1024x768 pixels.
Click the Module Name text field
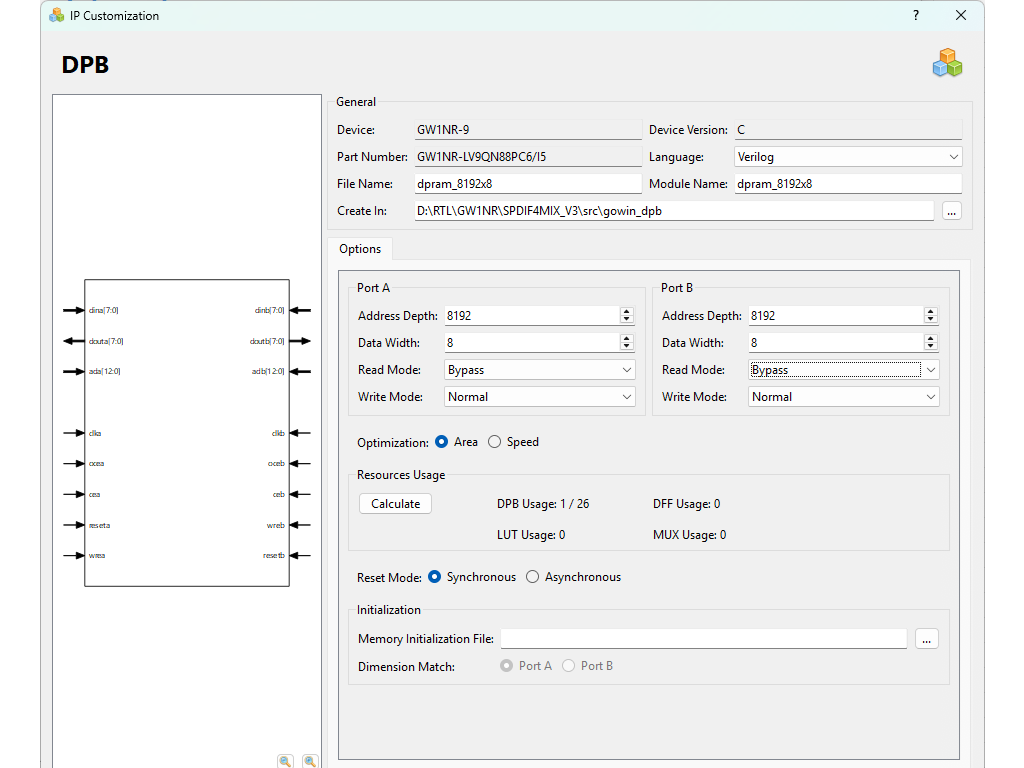pos(847,184)
